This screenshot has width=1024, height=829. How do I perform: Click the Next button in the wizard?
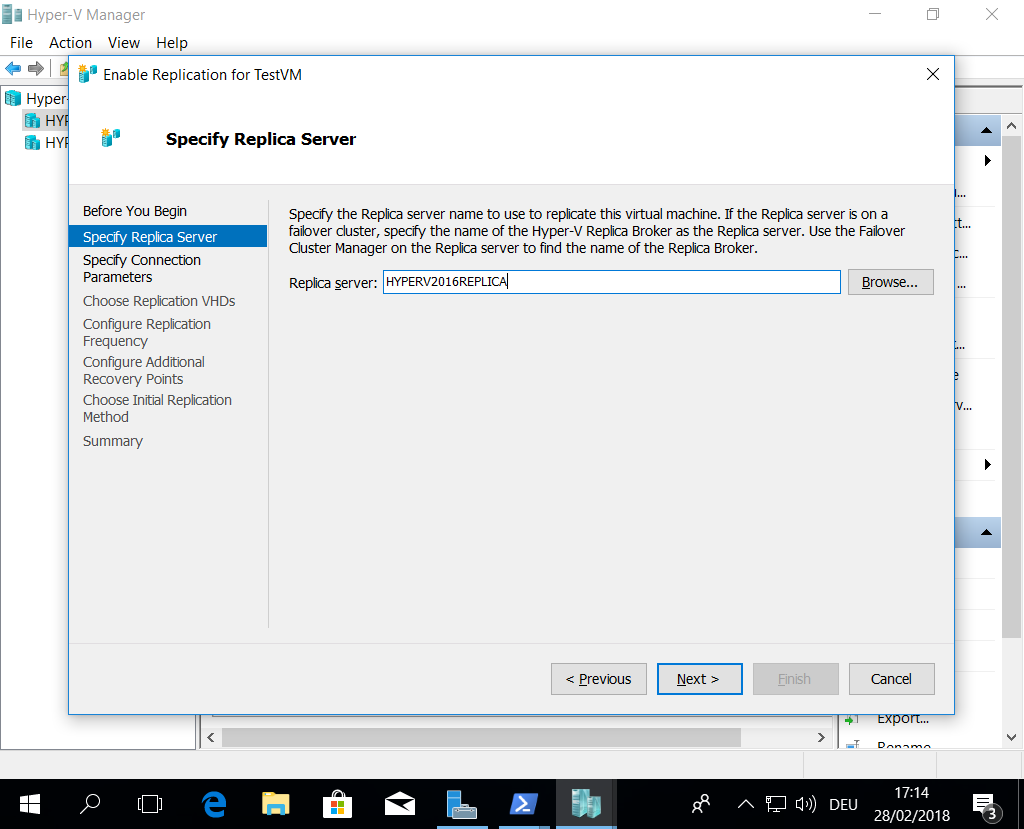tap(699, 679)
